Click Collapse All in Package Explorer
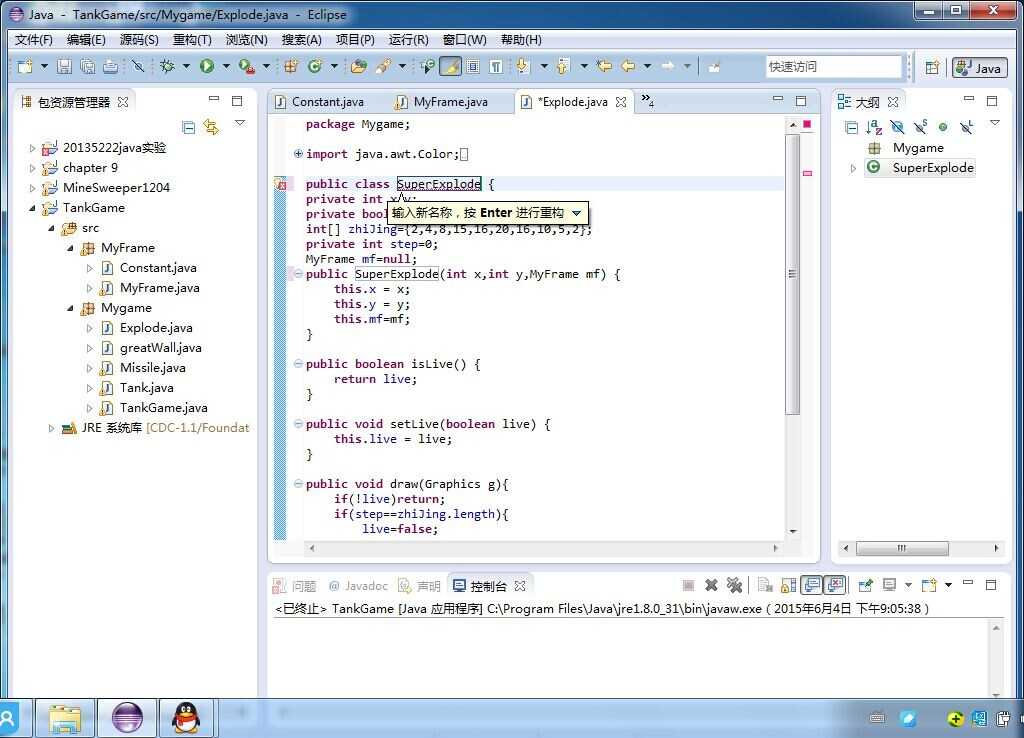The image size is (1024, 738). pos(188,127)
